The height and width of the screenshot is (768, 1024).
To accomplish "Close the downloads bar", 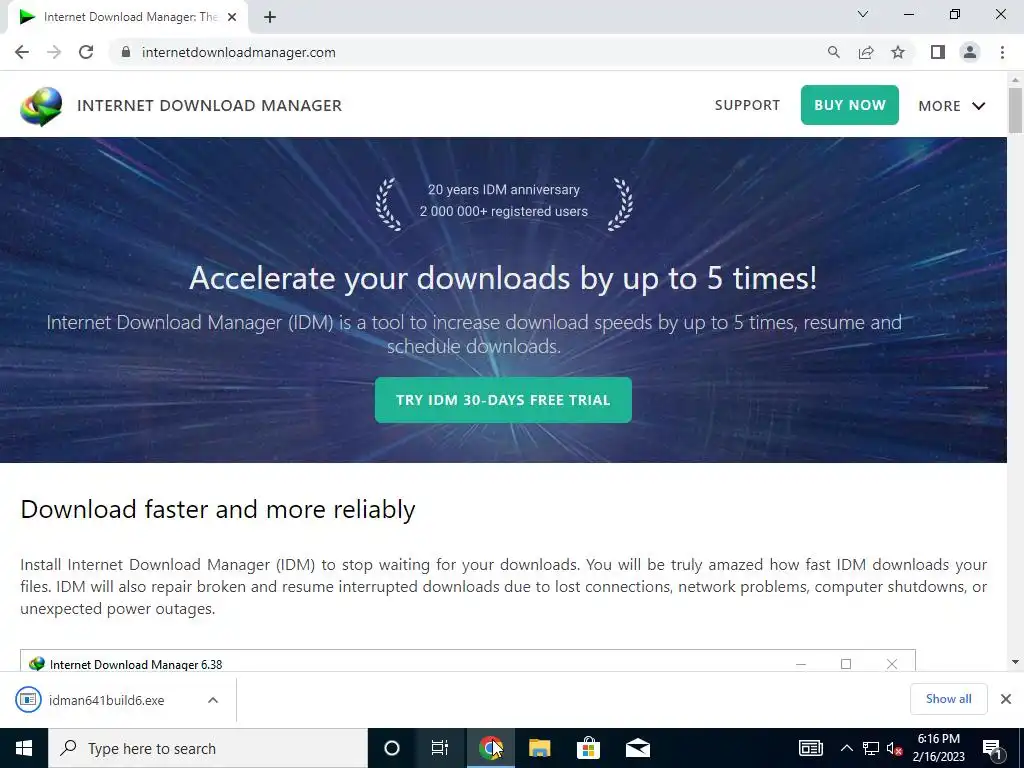I will (1006, 699).
